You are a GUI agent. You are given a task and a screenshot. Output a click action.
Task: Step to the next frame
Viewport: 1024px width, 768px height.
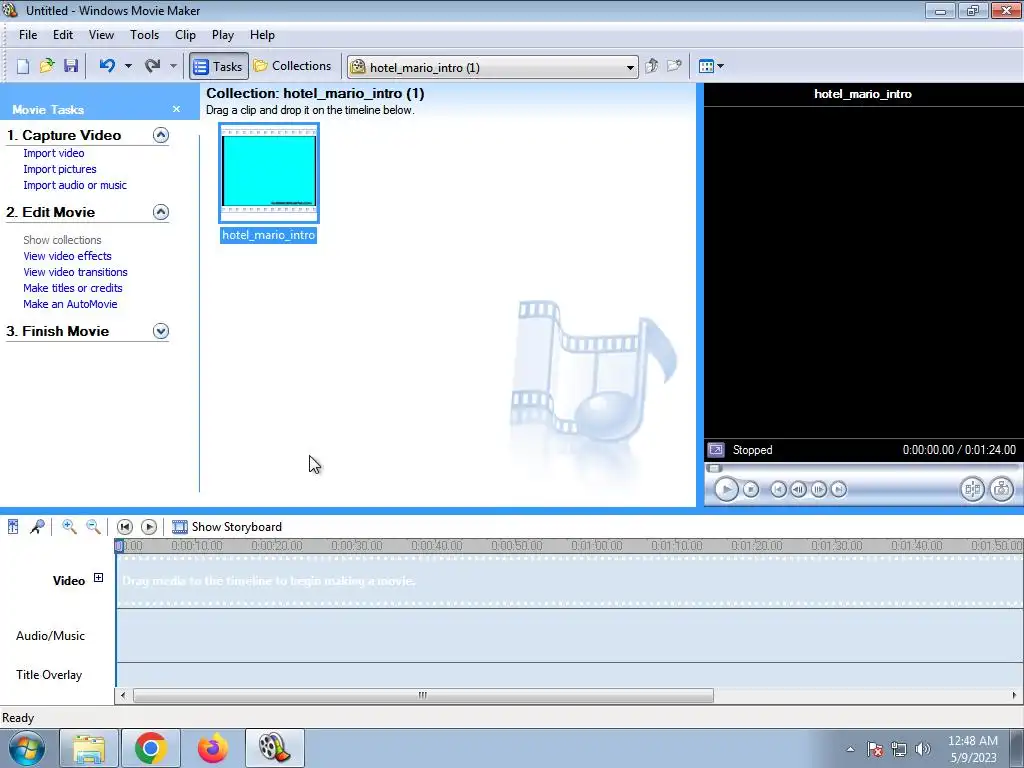[x=818, y=489]
